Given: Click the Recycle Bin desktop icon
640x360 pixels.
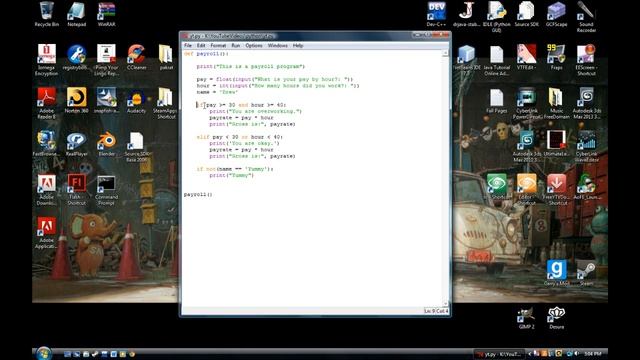Looking at the screenshot, I should tap(47, 14).
